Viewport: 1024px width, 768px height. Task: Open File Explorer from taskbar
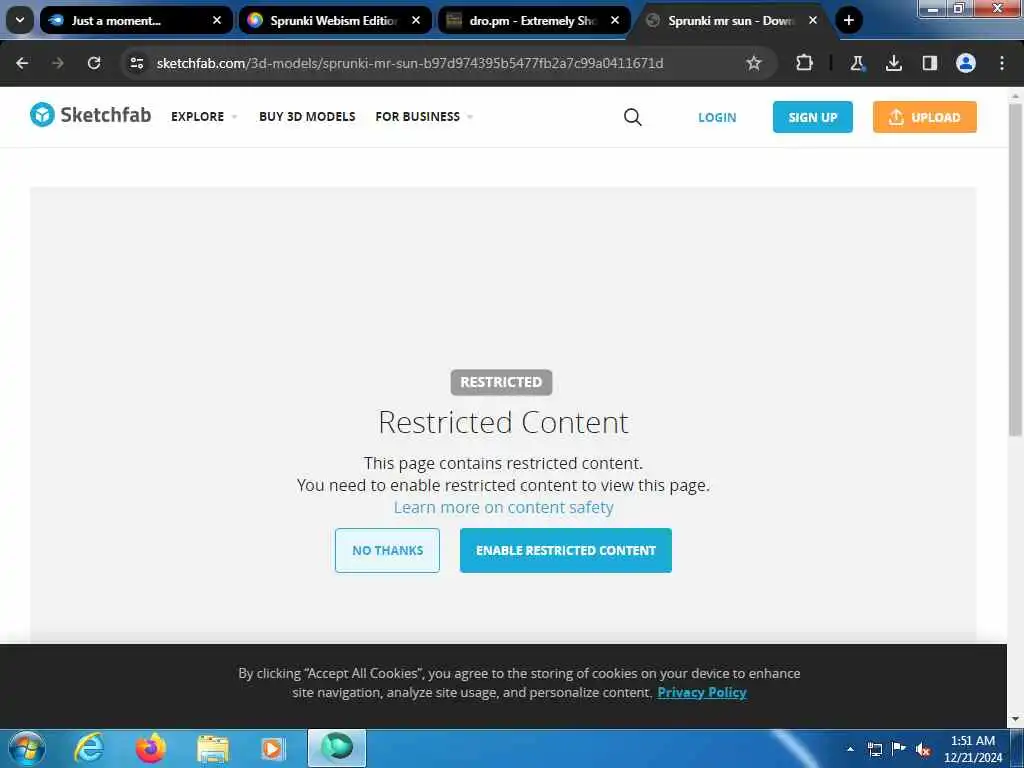point(213,748)
